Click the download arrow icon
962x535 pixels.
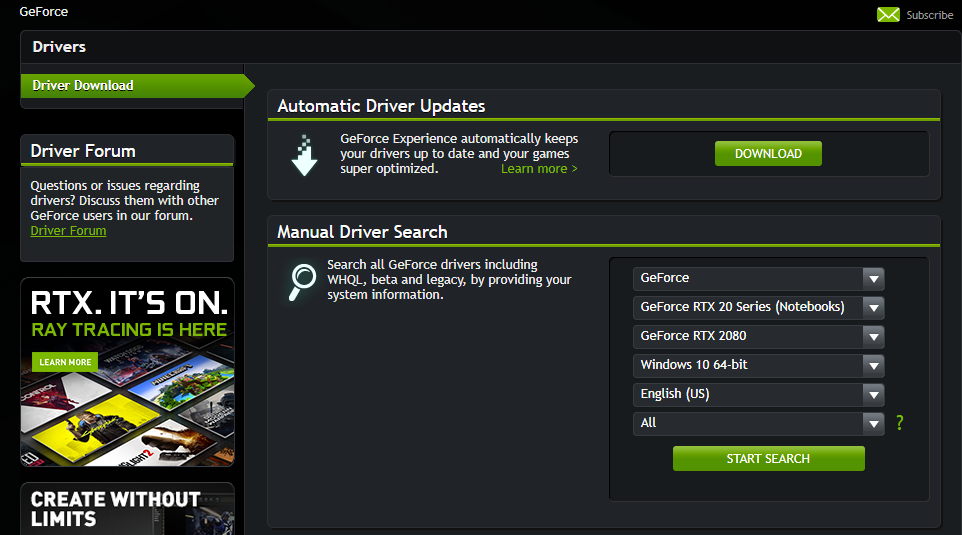click(x=304, y=157)
